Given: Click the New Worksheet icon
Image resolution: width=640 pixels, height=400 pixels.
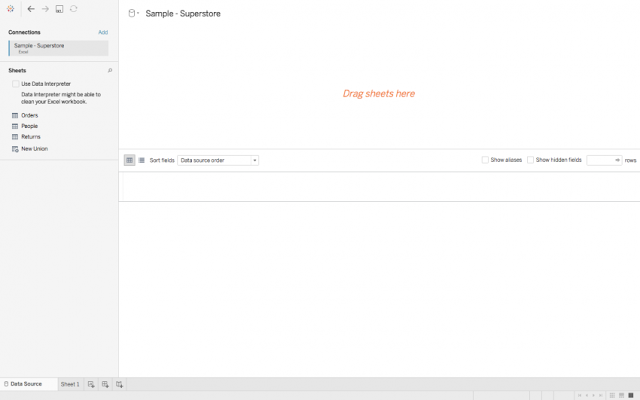Looking at the screenshot, I should pos(91,384).
